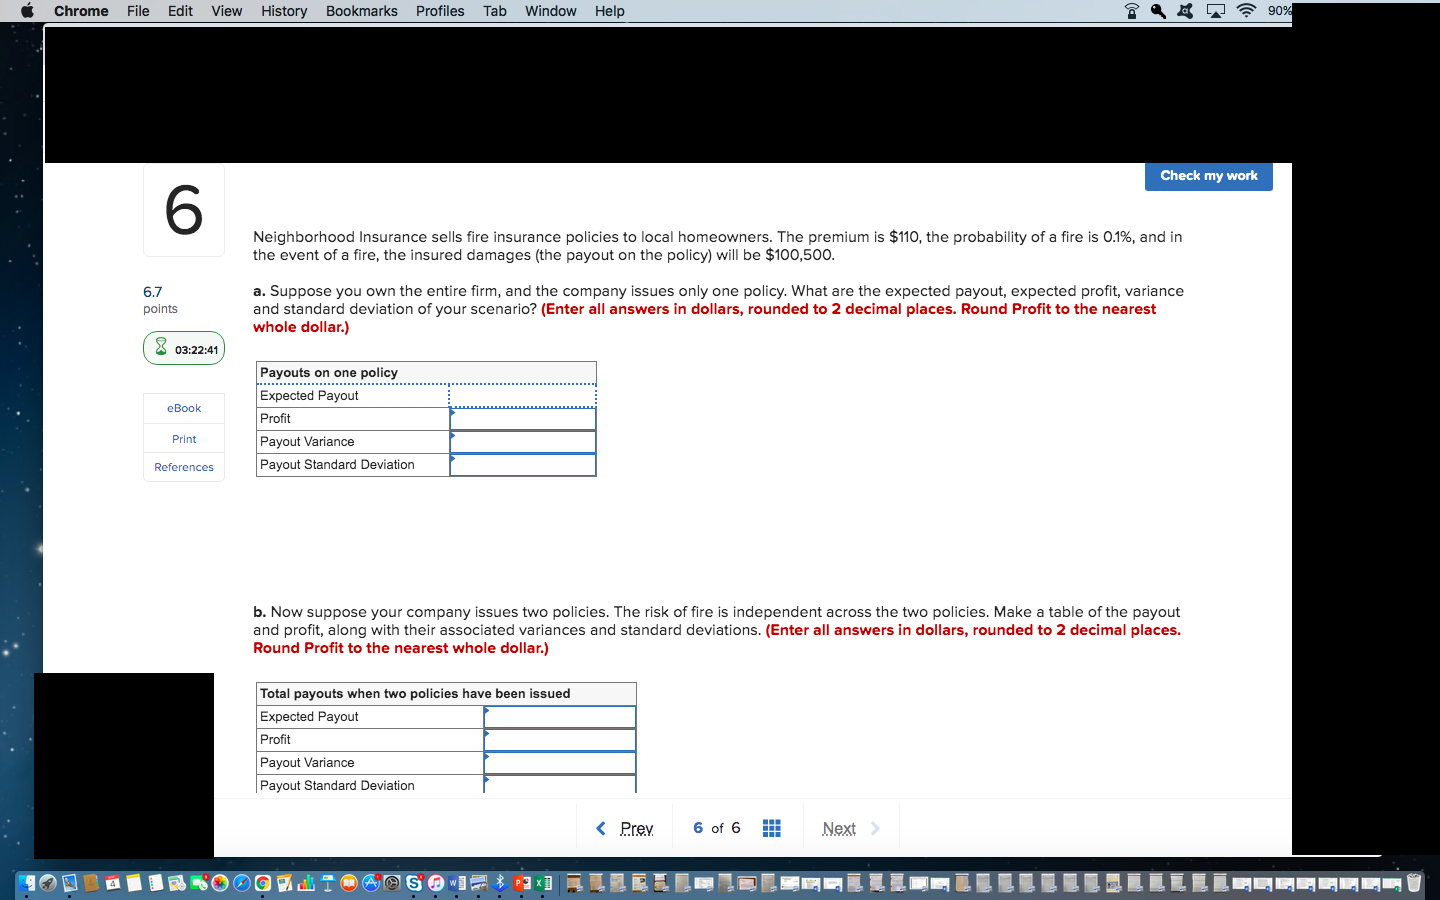Click the Print link
The width and height of the screenshot is (1440, 900).
coord(183,438)
